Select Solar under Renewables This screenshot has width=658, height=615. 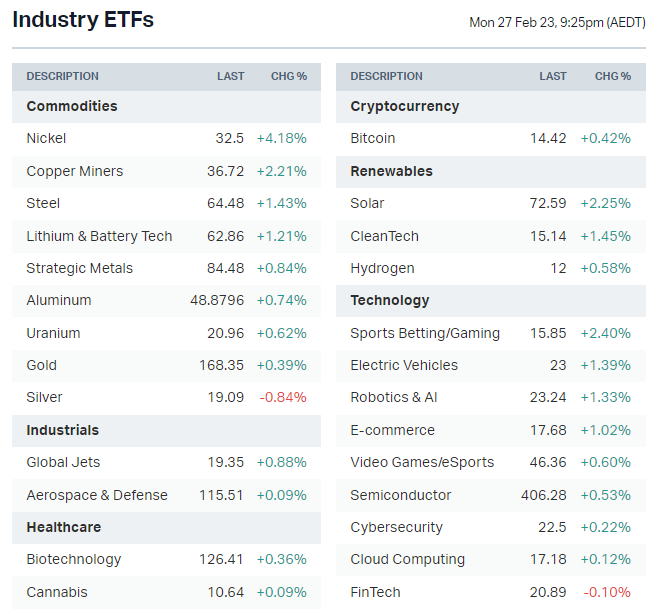coord(368,203)
